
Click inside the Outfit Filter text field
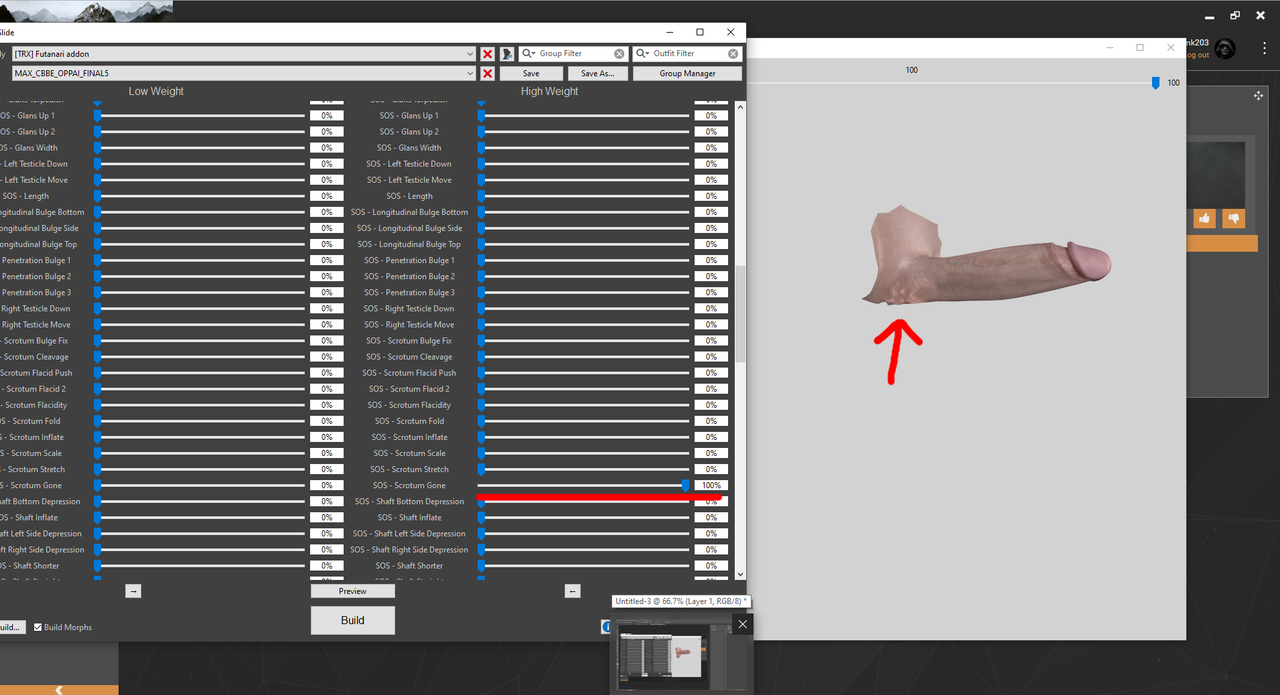point(689,54)
